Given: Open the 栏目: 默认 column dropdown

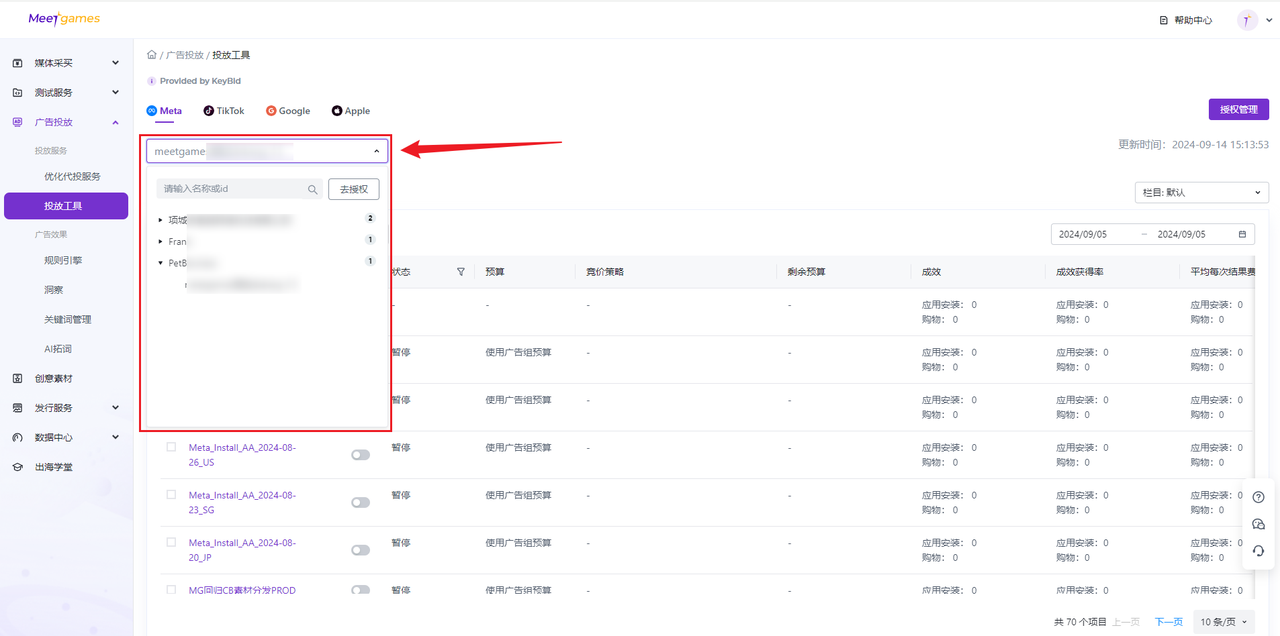Looking at the screenshot, I should click(1202, 192).
